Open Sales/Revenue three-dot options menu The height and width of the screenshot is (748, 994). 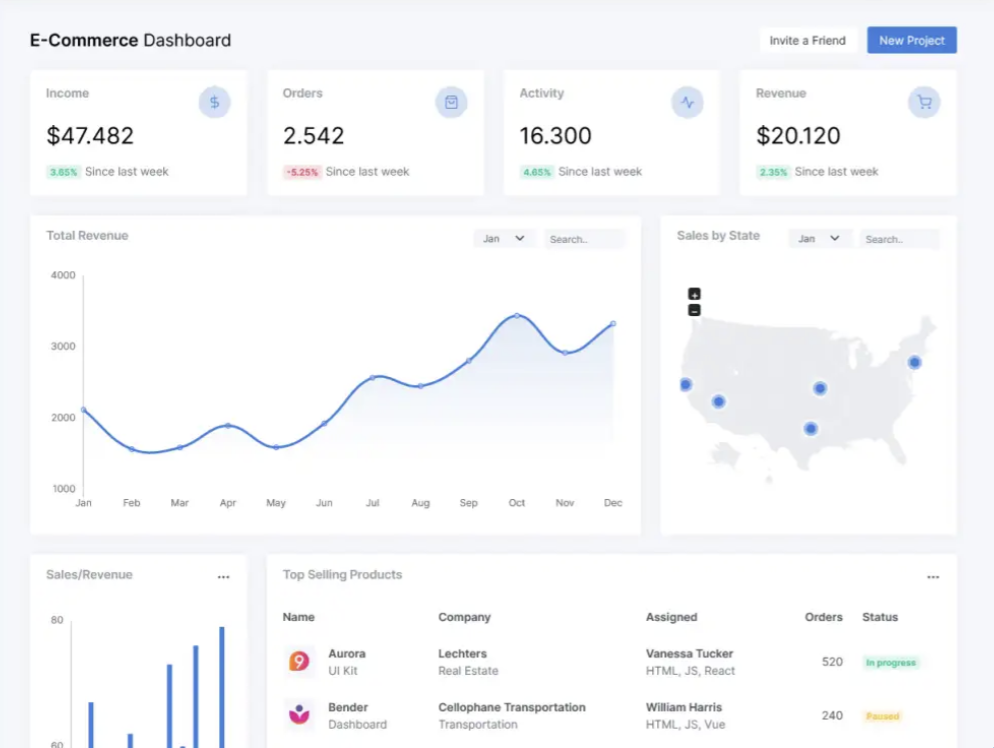coord(223,577)
